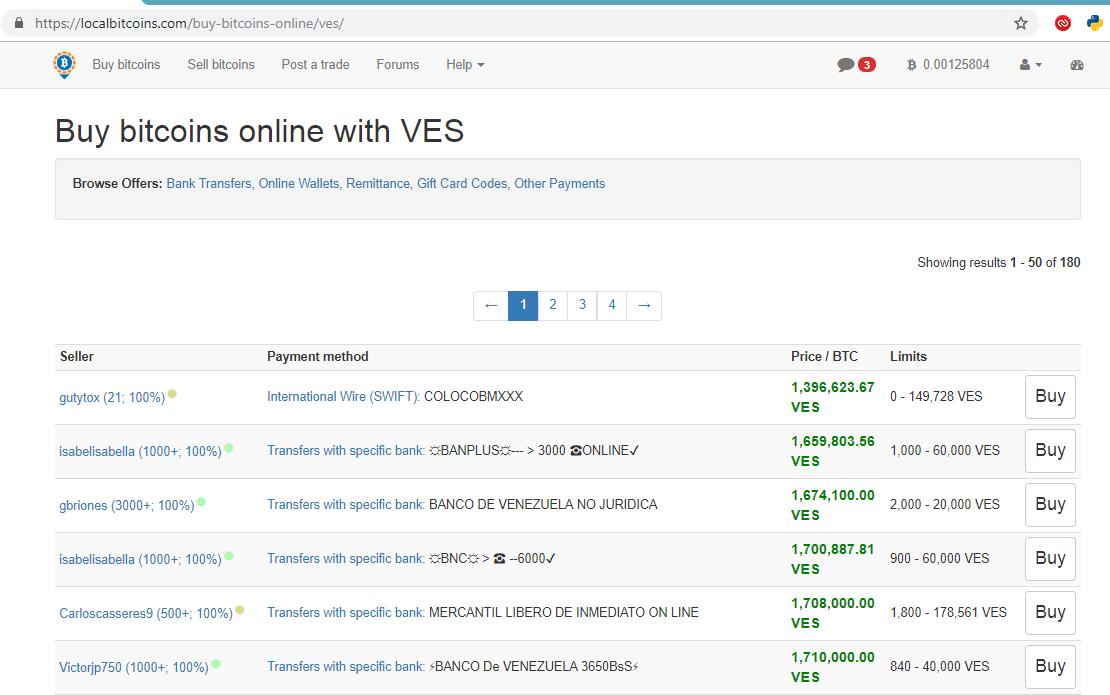Image resolution: width=1110 pixels, height=695 pixels.
Task: Click Showing results 1 - 50 of 180 text
Action: tap(999, 263)
